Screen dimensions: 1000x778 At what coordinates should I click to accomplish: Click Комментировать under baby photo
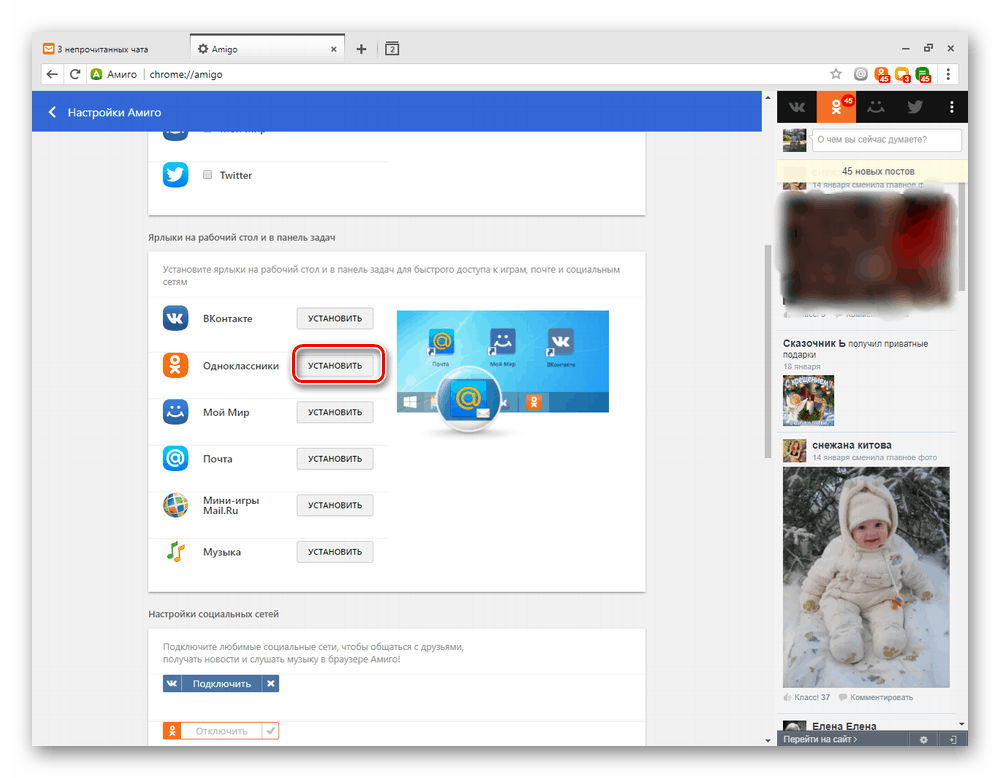tap(876, 697)
